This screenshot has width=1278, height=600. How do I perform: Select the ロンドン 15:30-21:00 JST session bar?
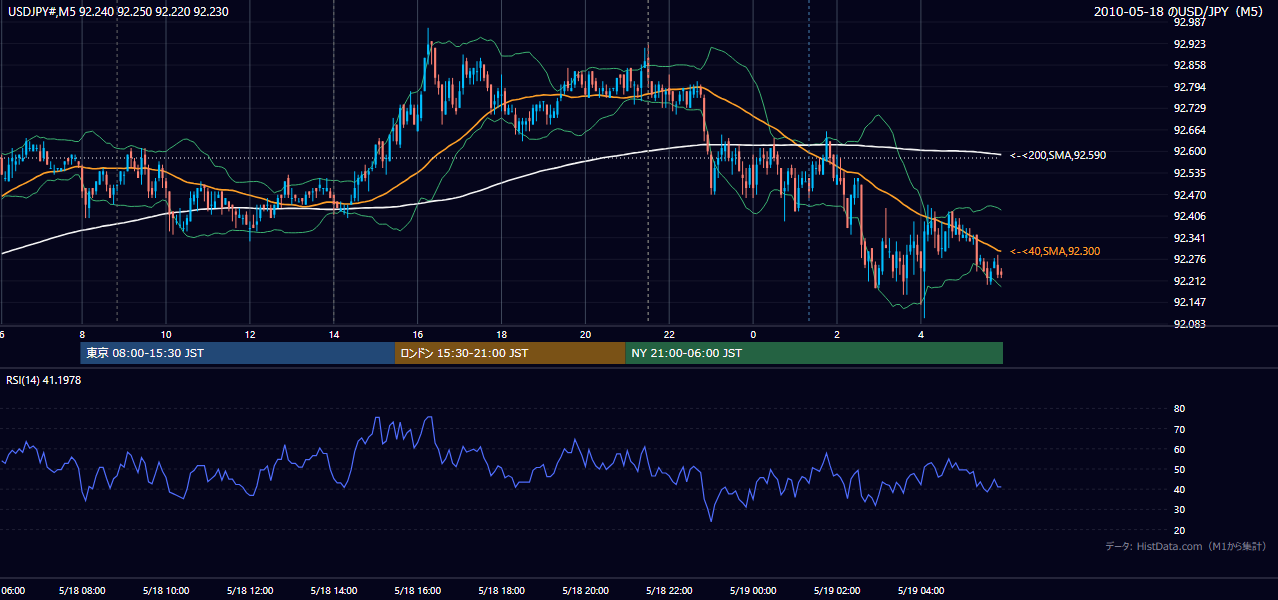click(510, 353)
